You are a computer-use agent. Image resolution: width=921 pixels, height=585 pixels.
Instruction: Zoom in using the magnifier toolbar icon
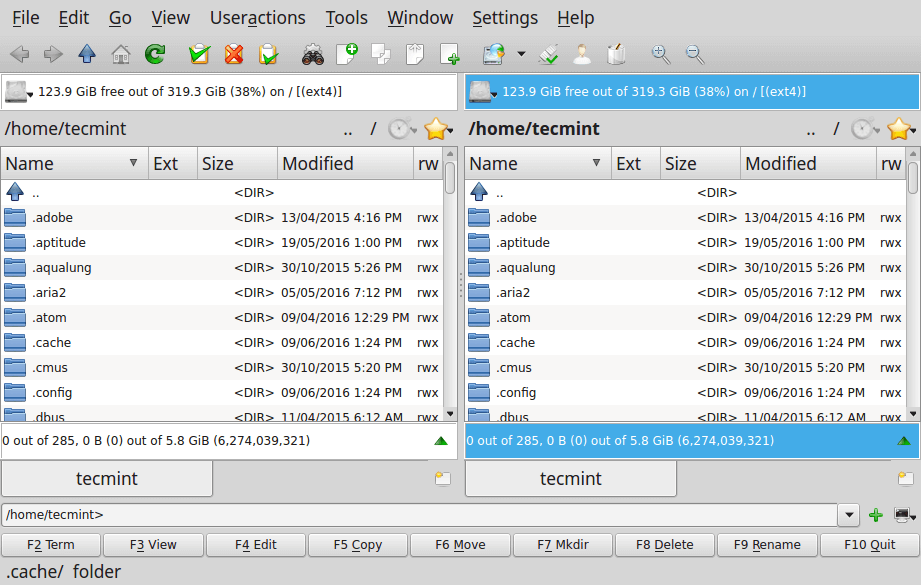pyautogui.click(x=658, y=54)
